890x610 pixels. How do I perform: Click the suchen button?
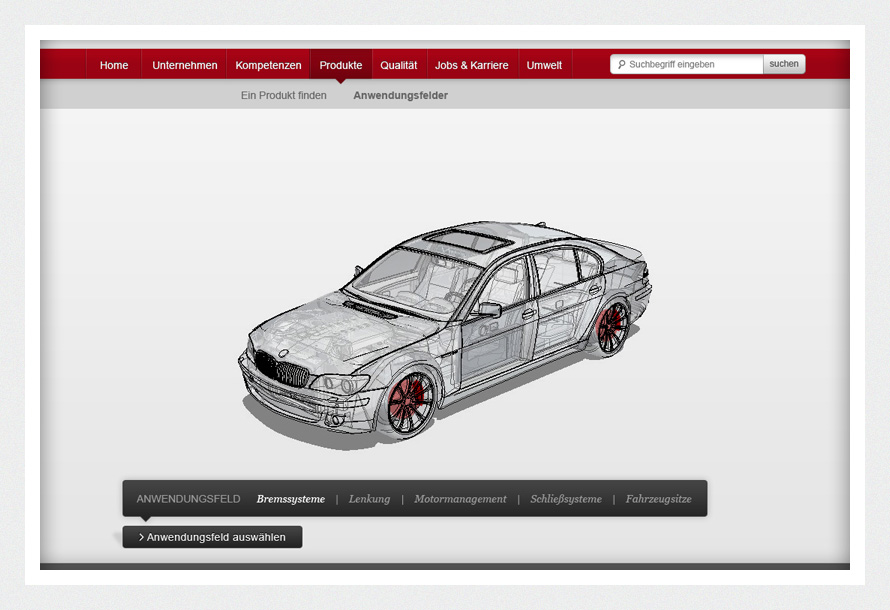(x=784, y=64)
